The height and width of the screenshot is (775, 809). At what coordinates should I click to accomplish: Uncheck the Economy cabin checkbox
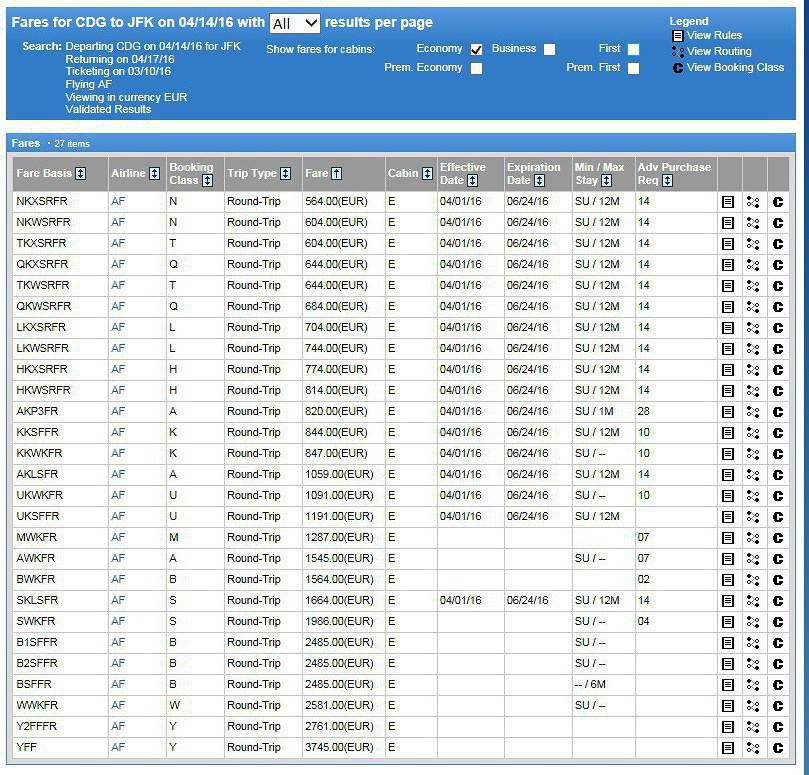476,49
